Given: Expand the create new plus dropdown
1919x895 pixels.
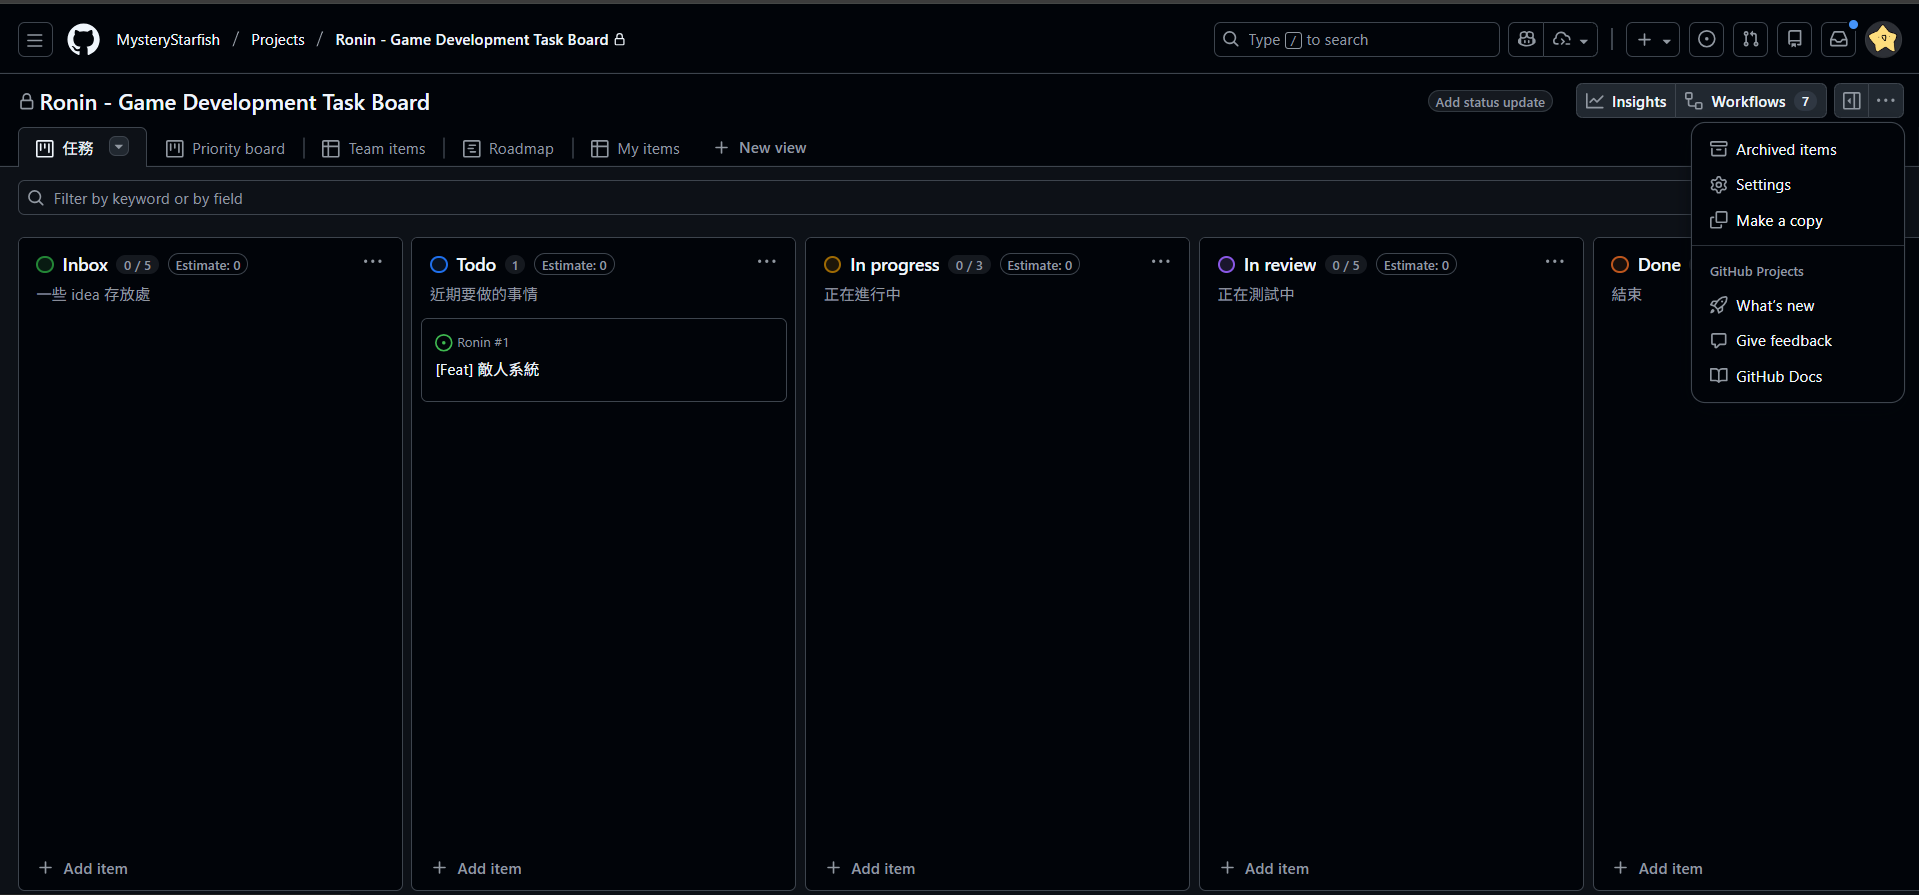Looking at the screenshot, I should [x=1653, y=40].
